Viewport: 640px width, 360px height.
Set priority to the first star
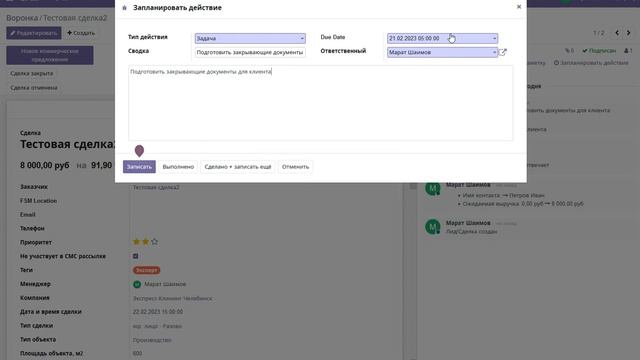136,242
